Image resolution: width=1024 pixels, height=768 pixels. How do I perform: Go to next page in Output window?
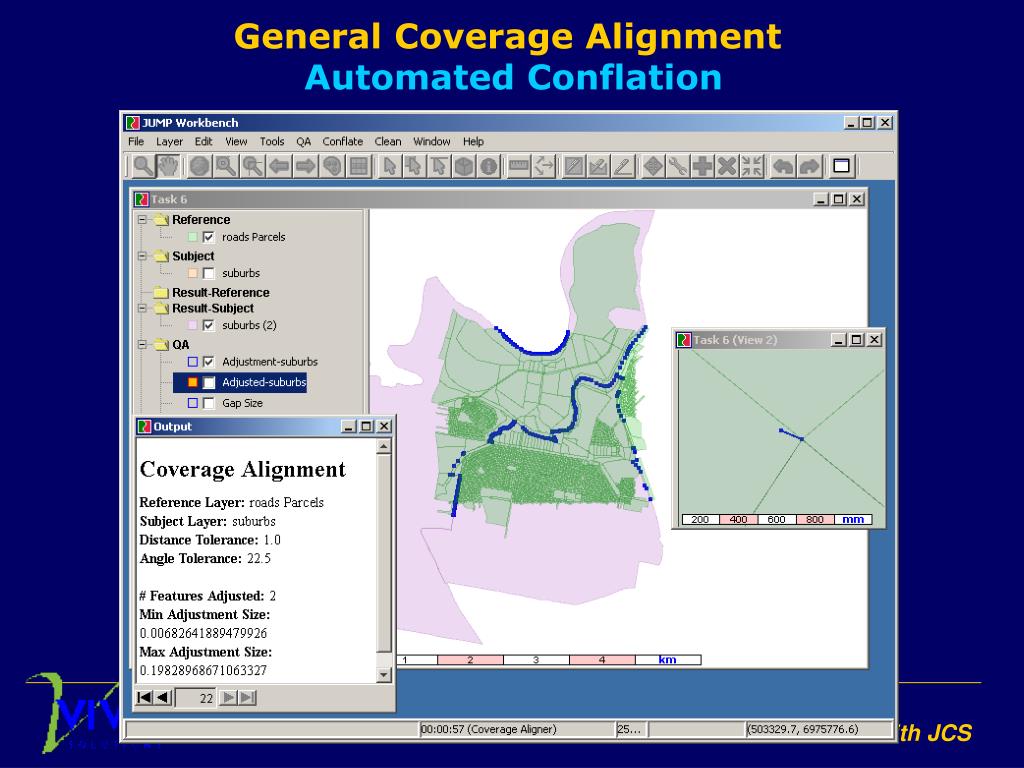[229, 697]
